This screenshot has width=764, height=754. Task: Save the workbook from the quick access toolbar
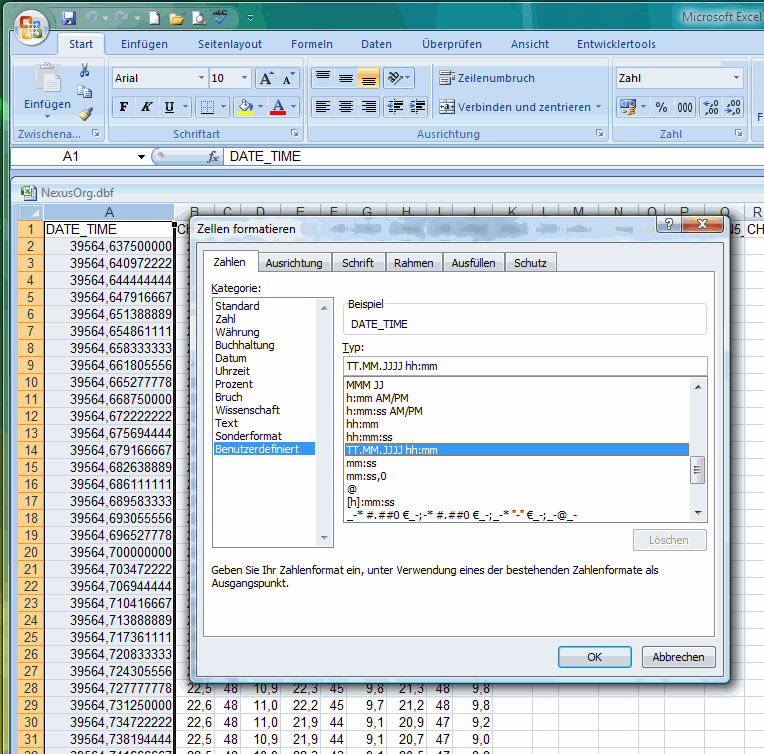pyautogui.click(x=69, y=18)
